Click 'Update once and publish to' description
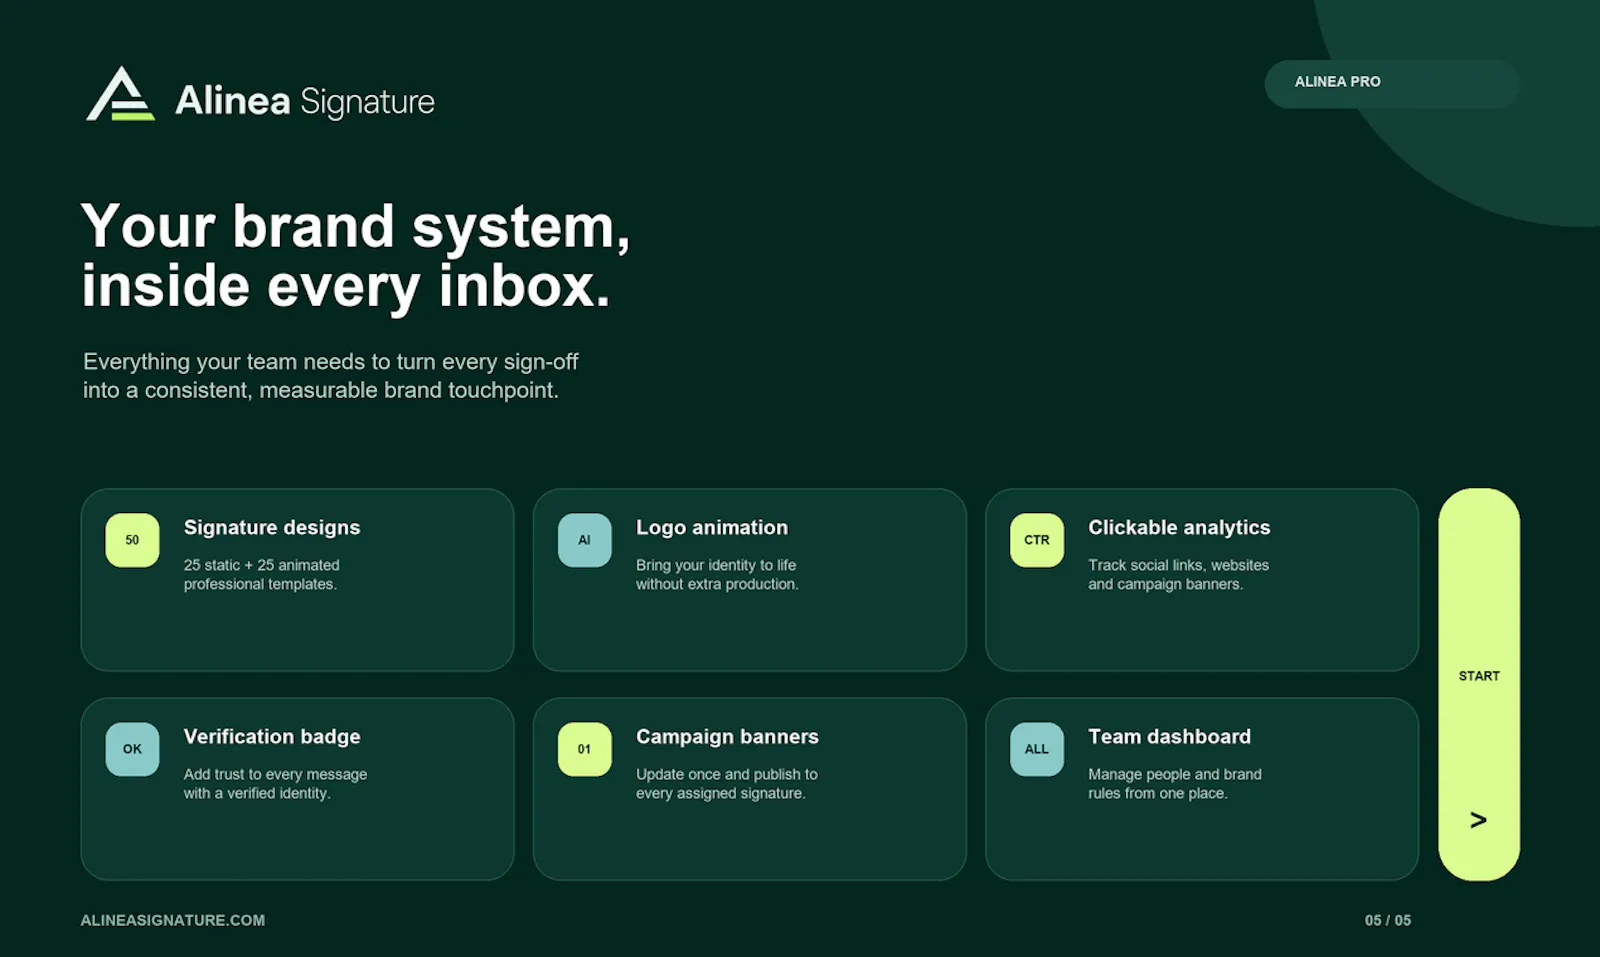The height and width of the screenshot is (957, 1600). coord(727,774)
